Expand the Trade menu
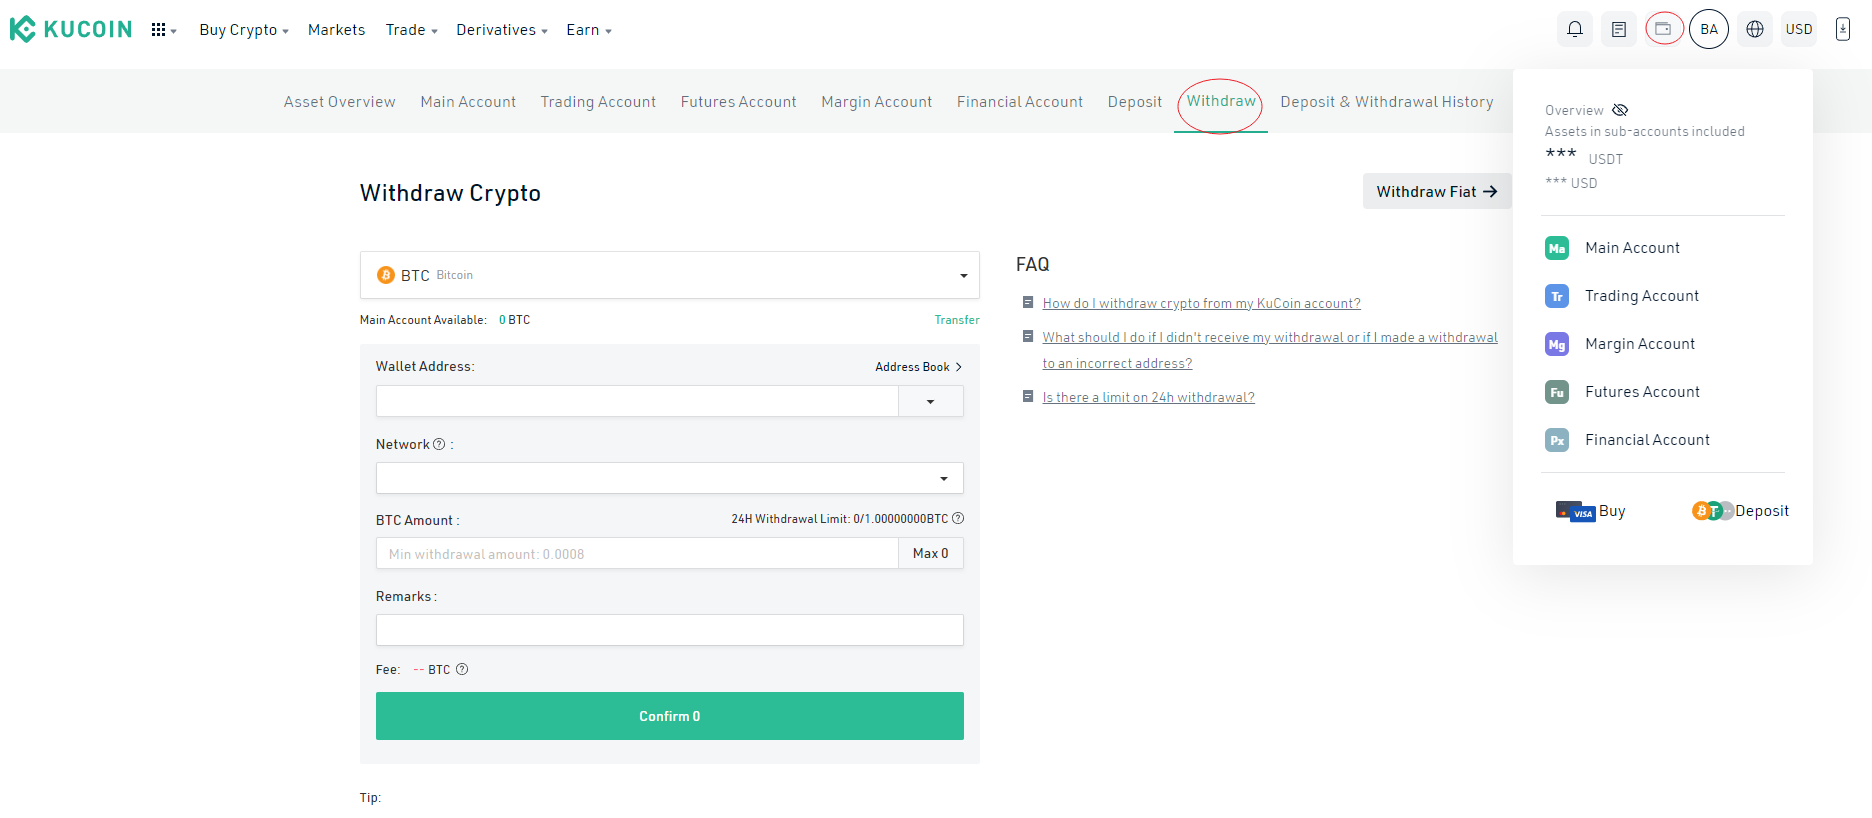Screen dimensions: 1872x818 tap(411, 30)
